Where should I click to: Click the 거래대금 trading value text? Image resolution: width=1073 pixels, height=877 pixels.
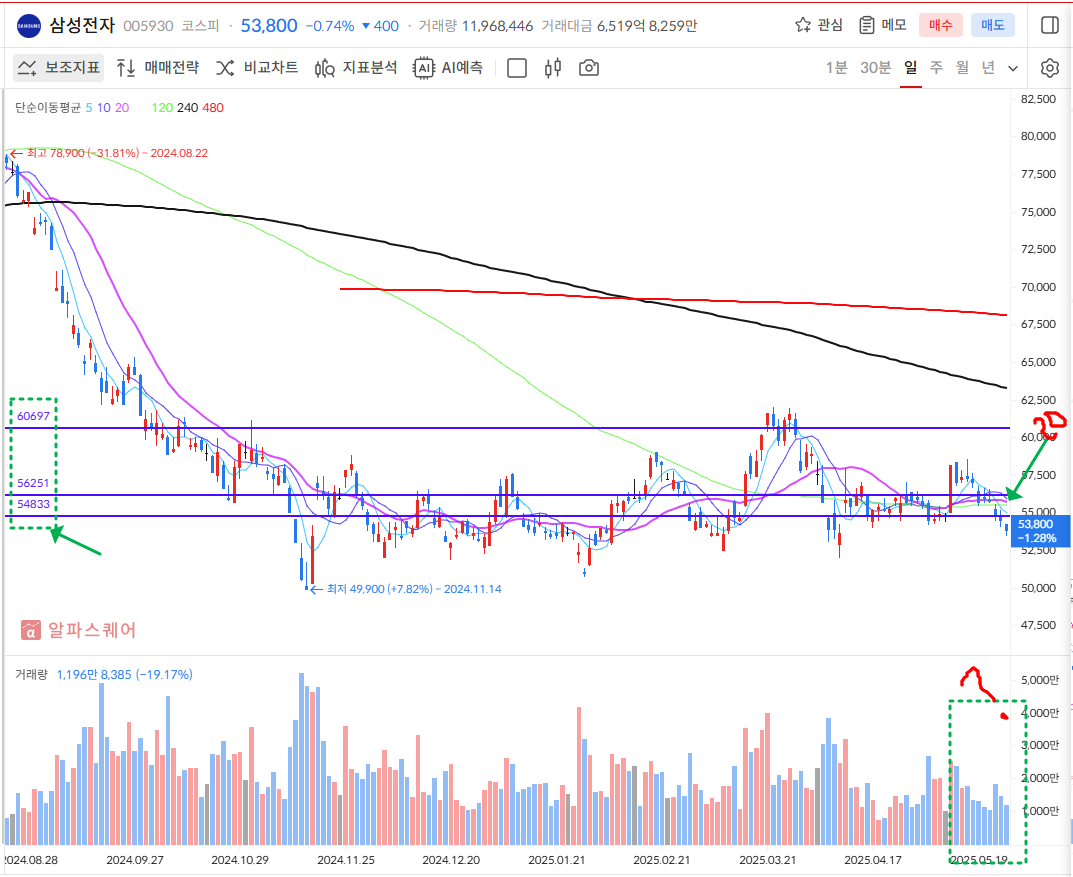point(619,26)
